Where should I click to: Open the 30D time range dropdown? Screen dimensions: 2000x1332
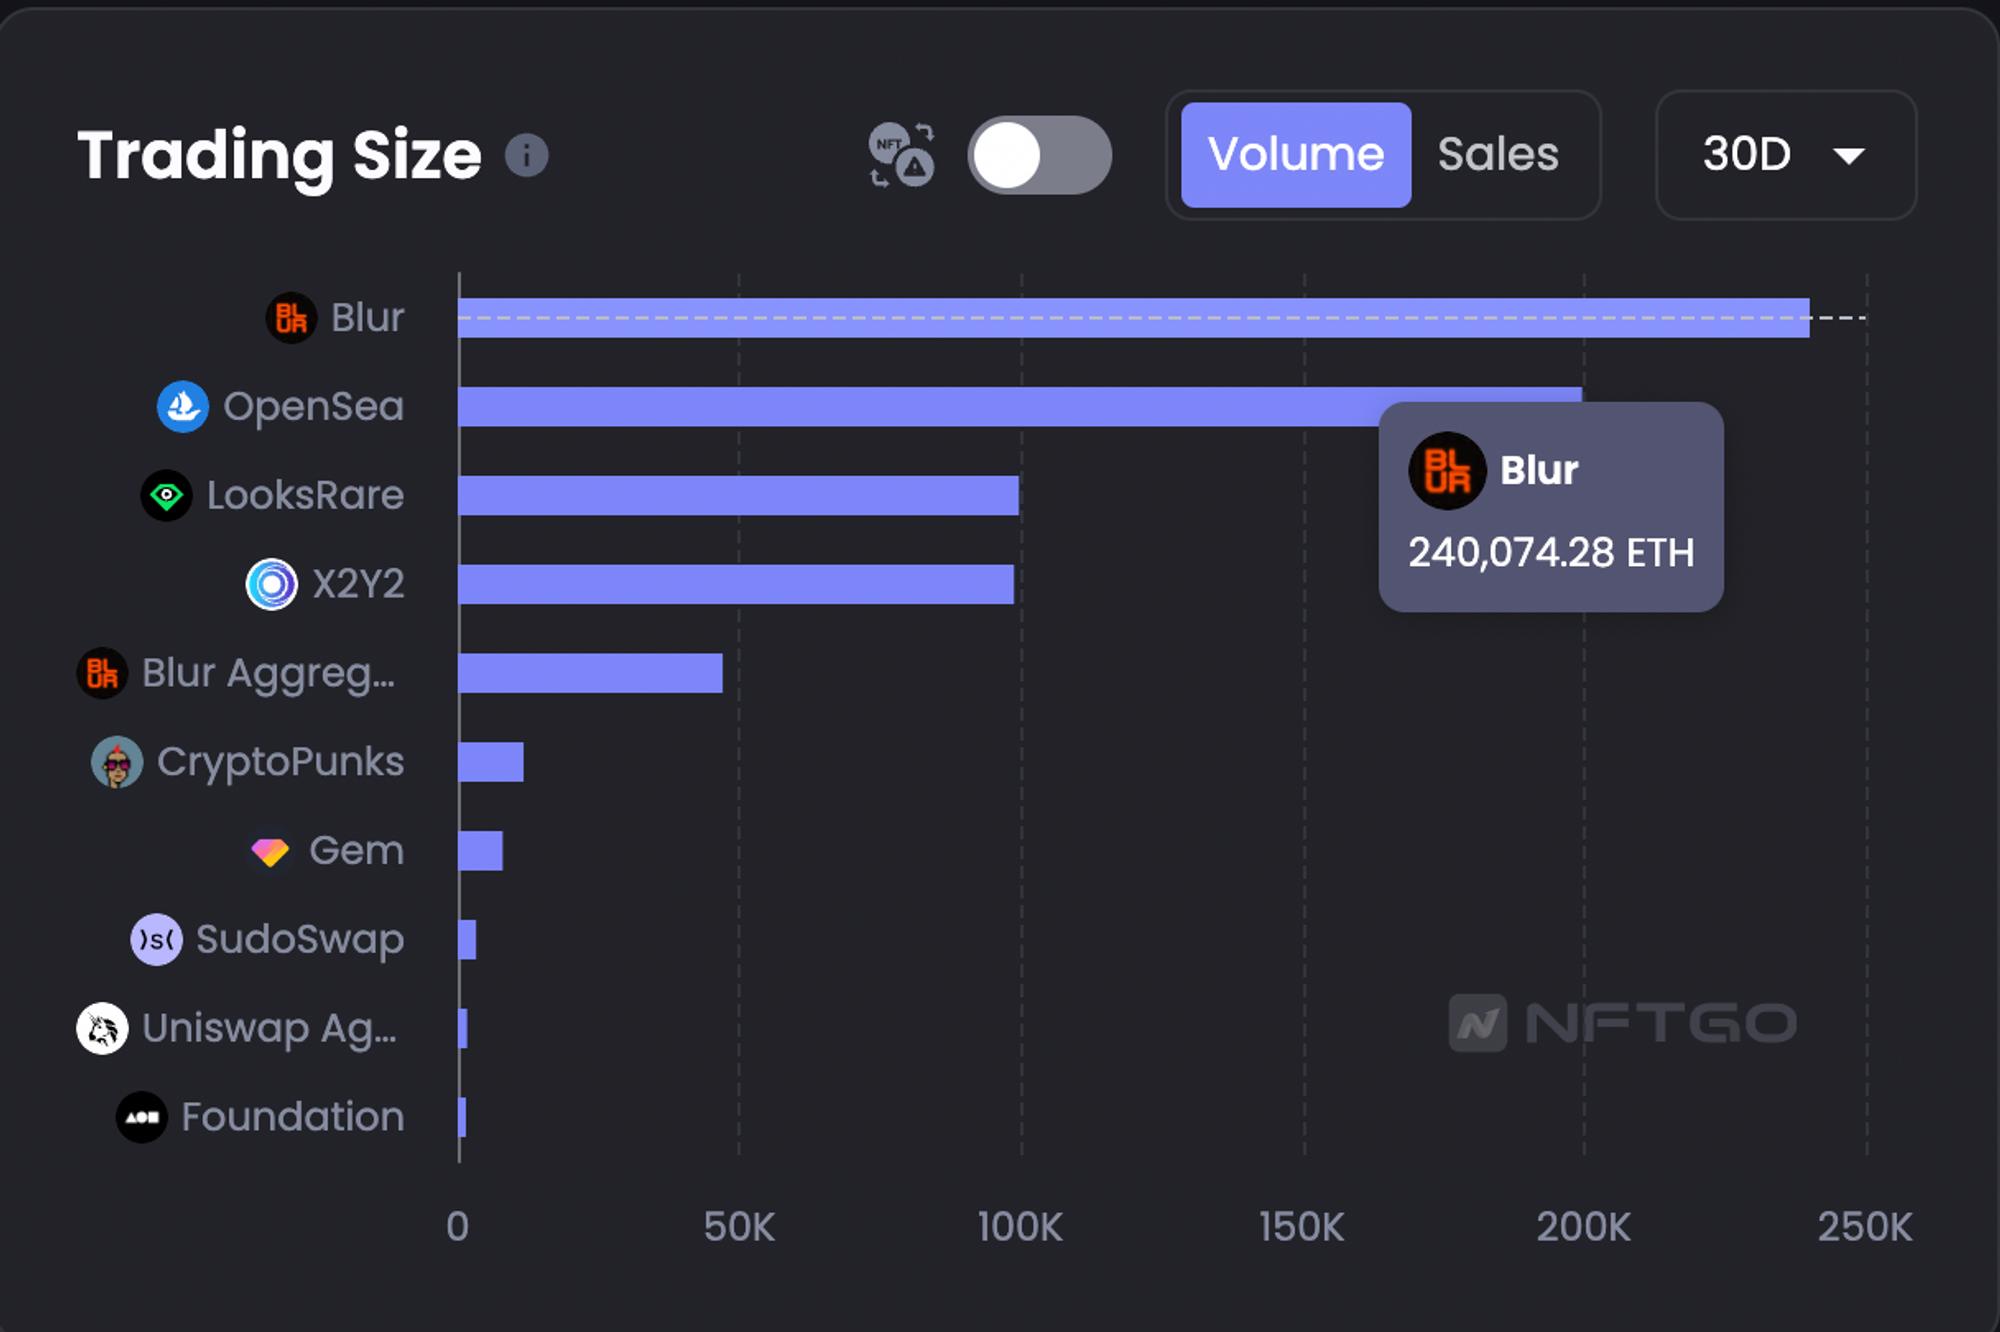[1785, 155]
